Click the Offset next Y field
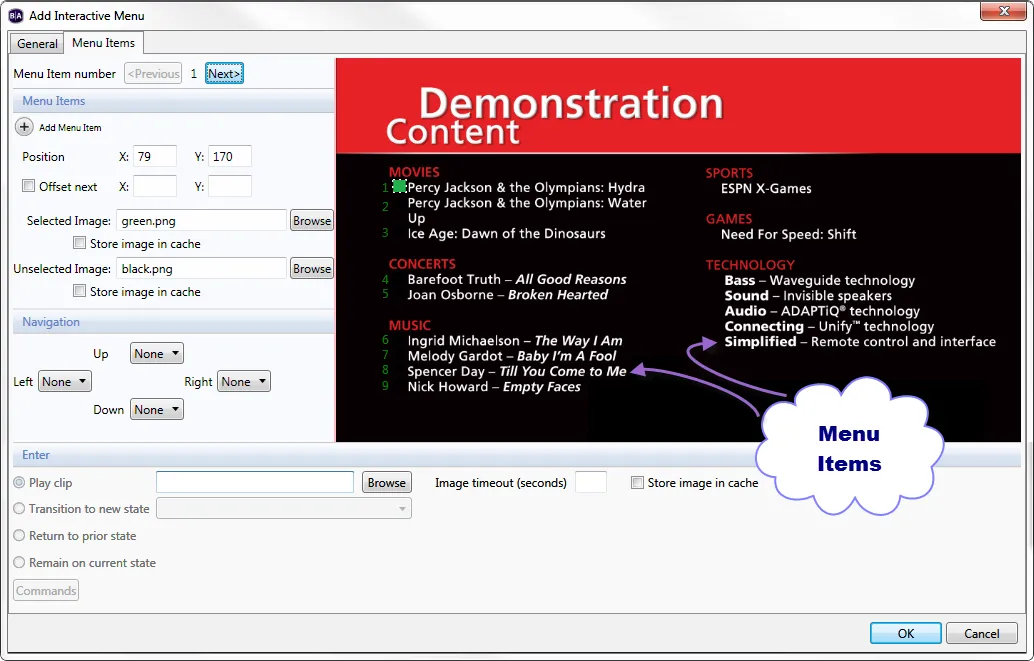The width and height of the screenshot is (1034, 661). click(x=230, y=186)
